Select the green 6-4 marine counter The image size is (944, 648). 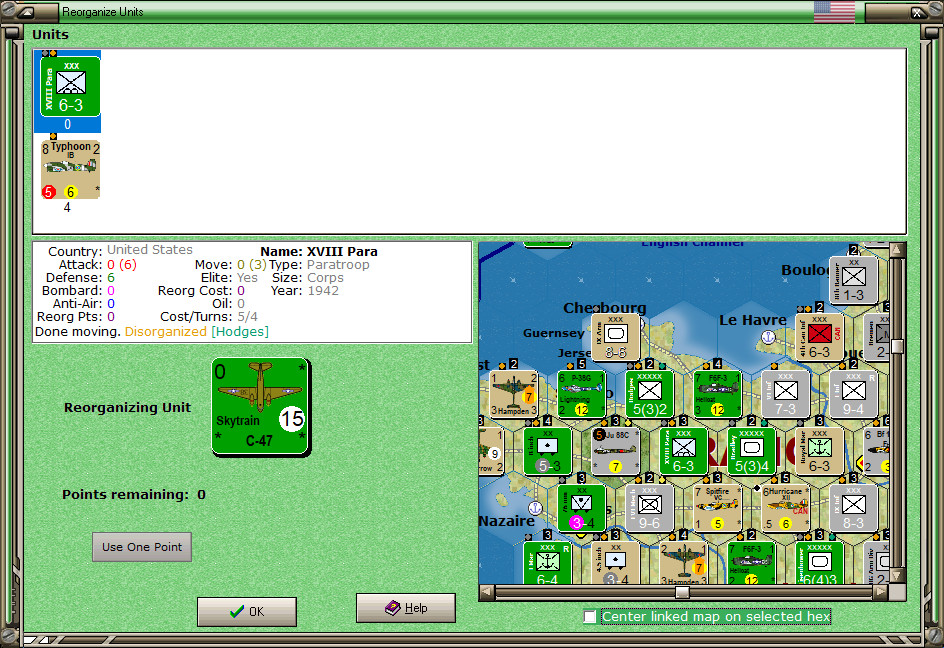click(x=547, y=563)
